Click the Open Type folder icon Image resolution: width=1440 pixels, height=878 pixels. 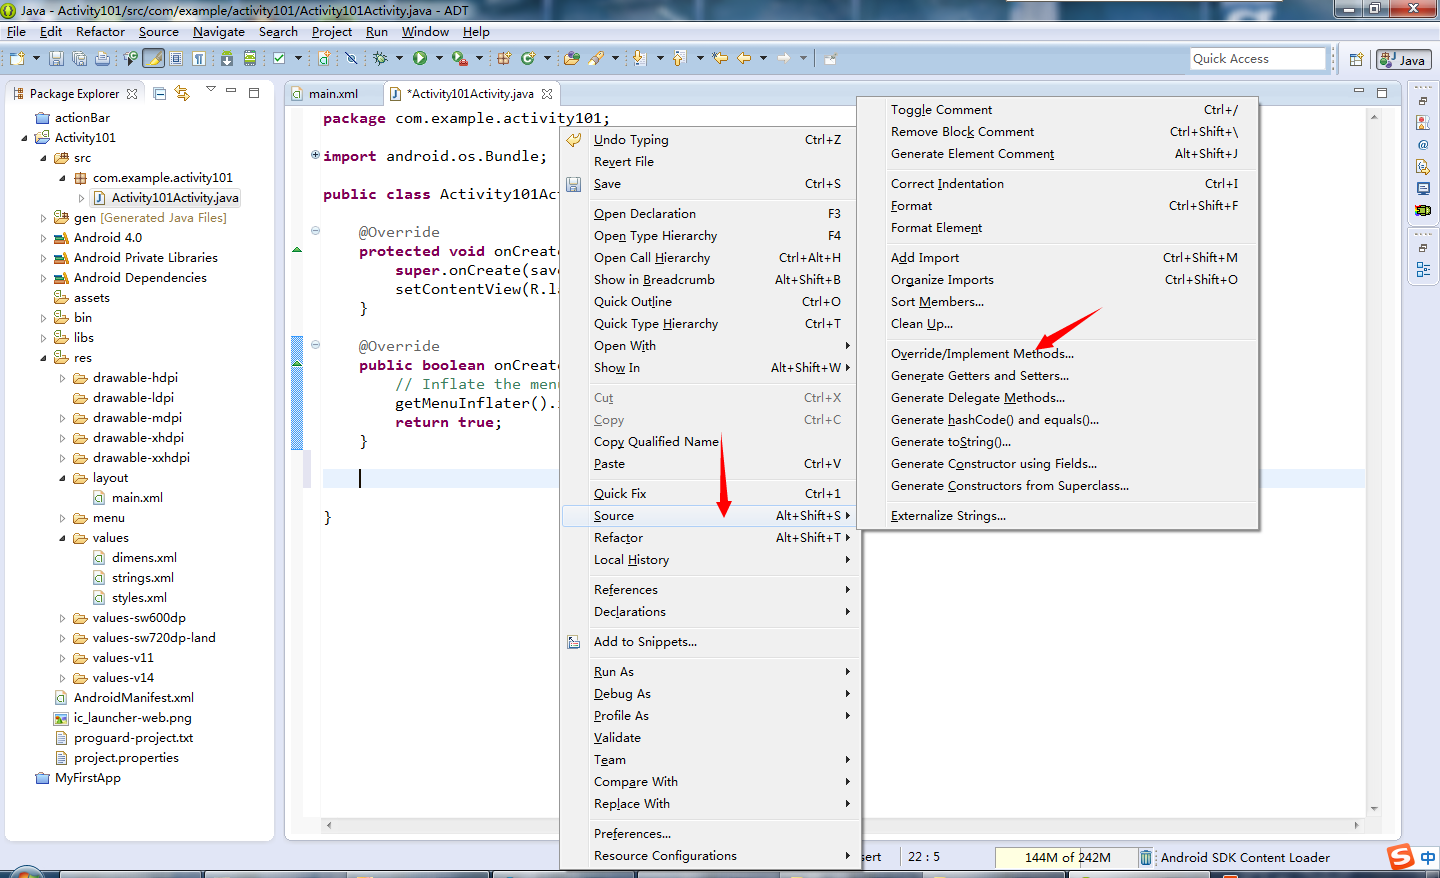click(572, 59)
